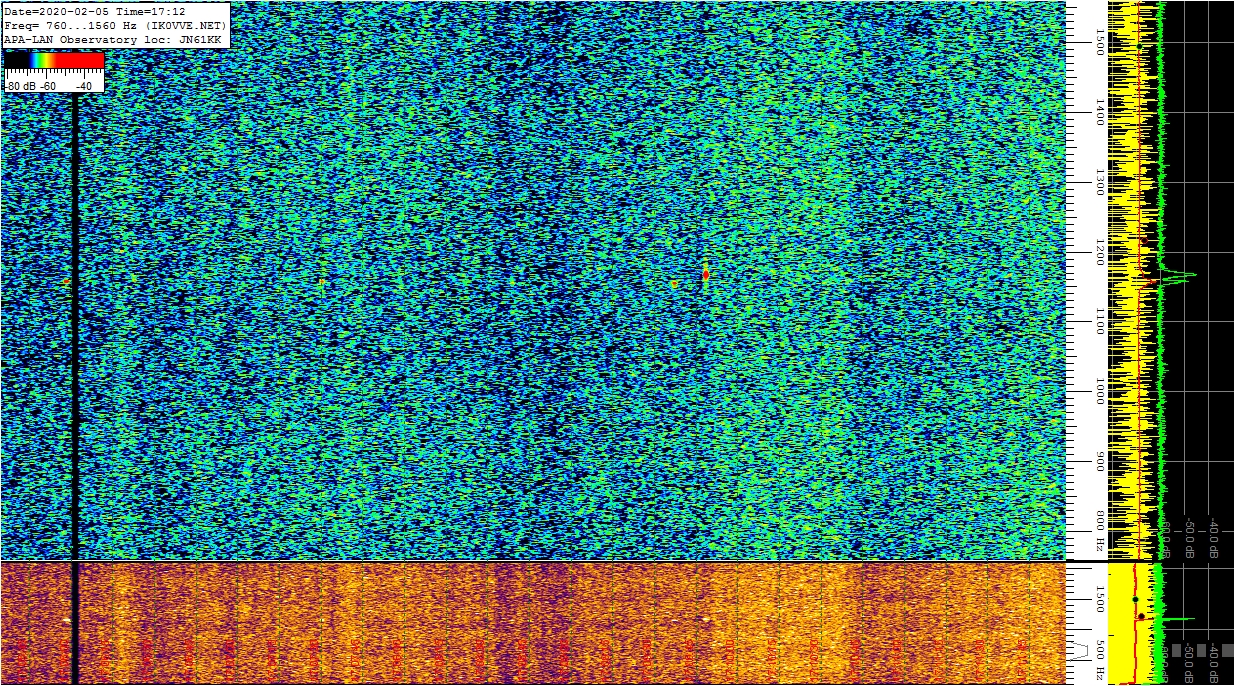Click the 1500 label on the lower frequency axis

point(1100,599)
